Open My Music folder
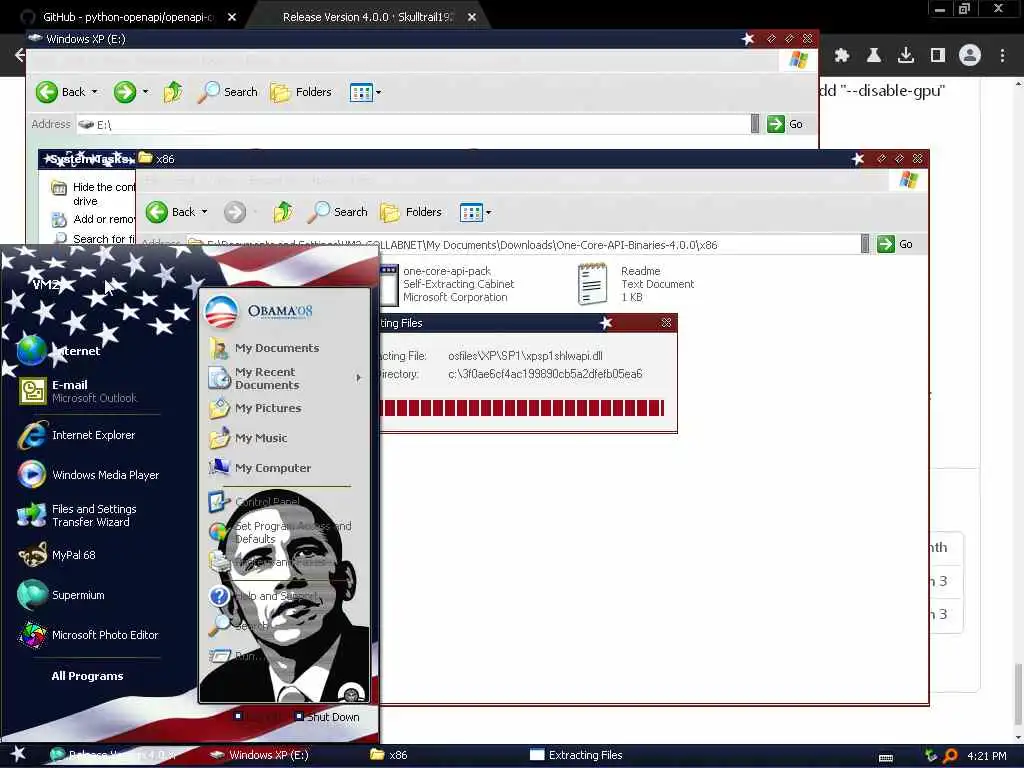Viewport: 1024px width, 768px height. (x=248, y=438)
